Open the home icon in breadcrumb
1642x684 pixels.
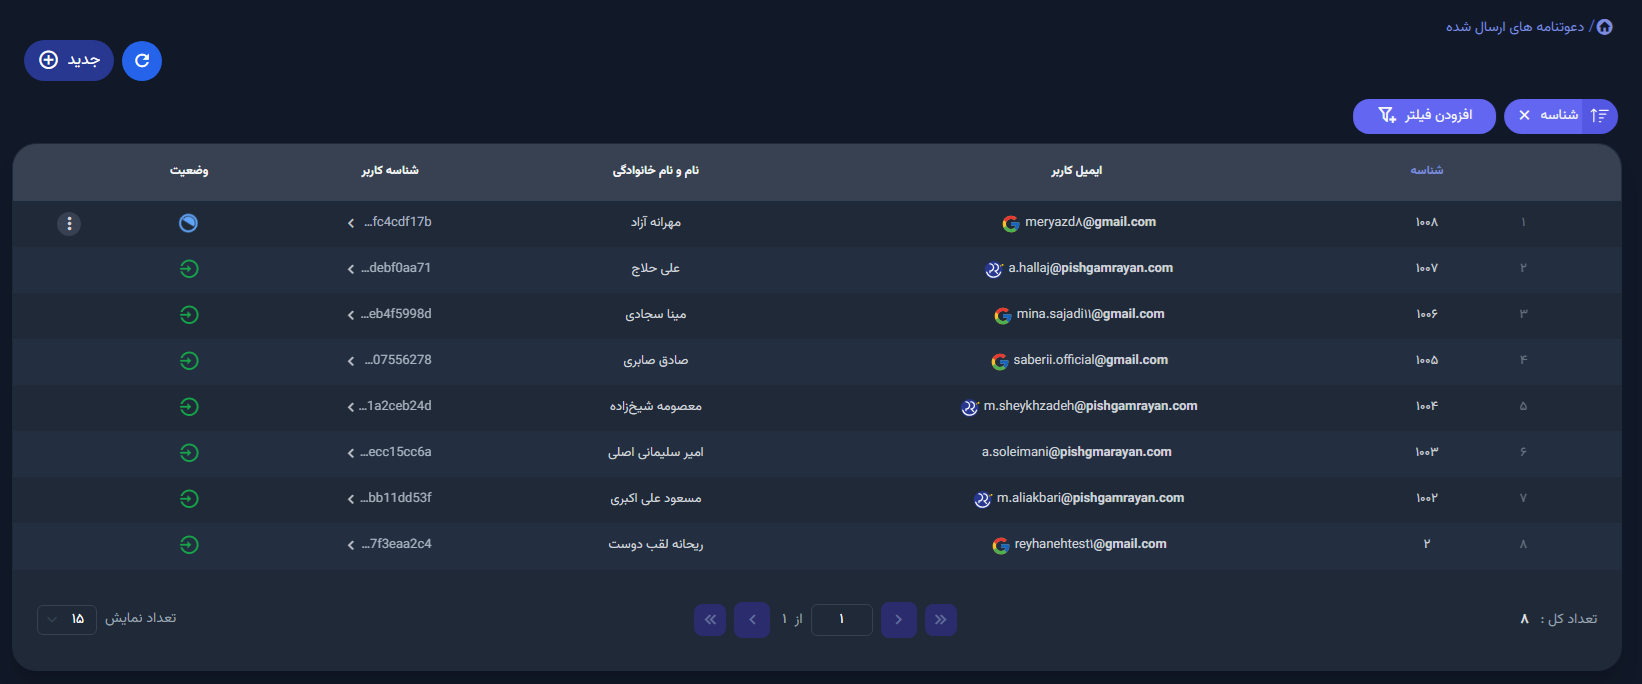[x=1604, y=27]
